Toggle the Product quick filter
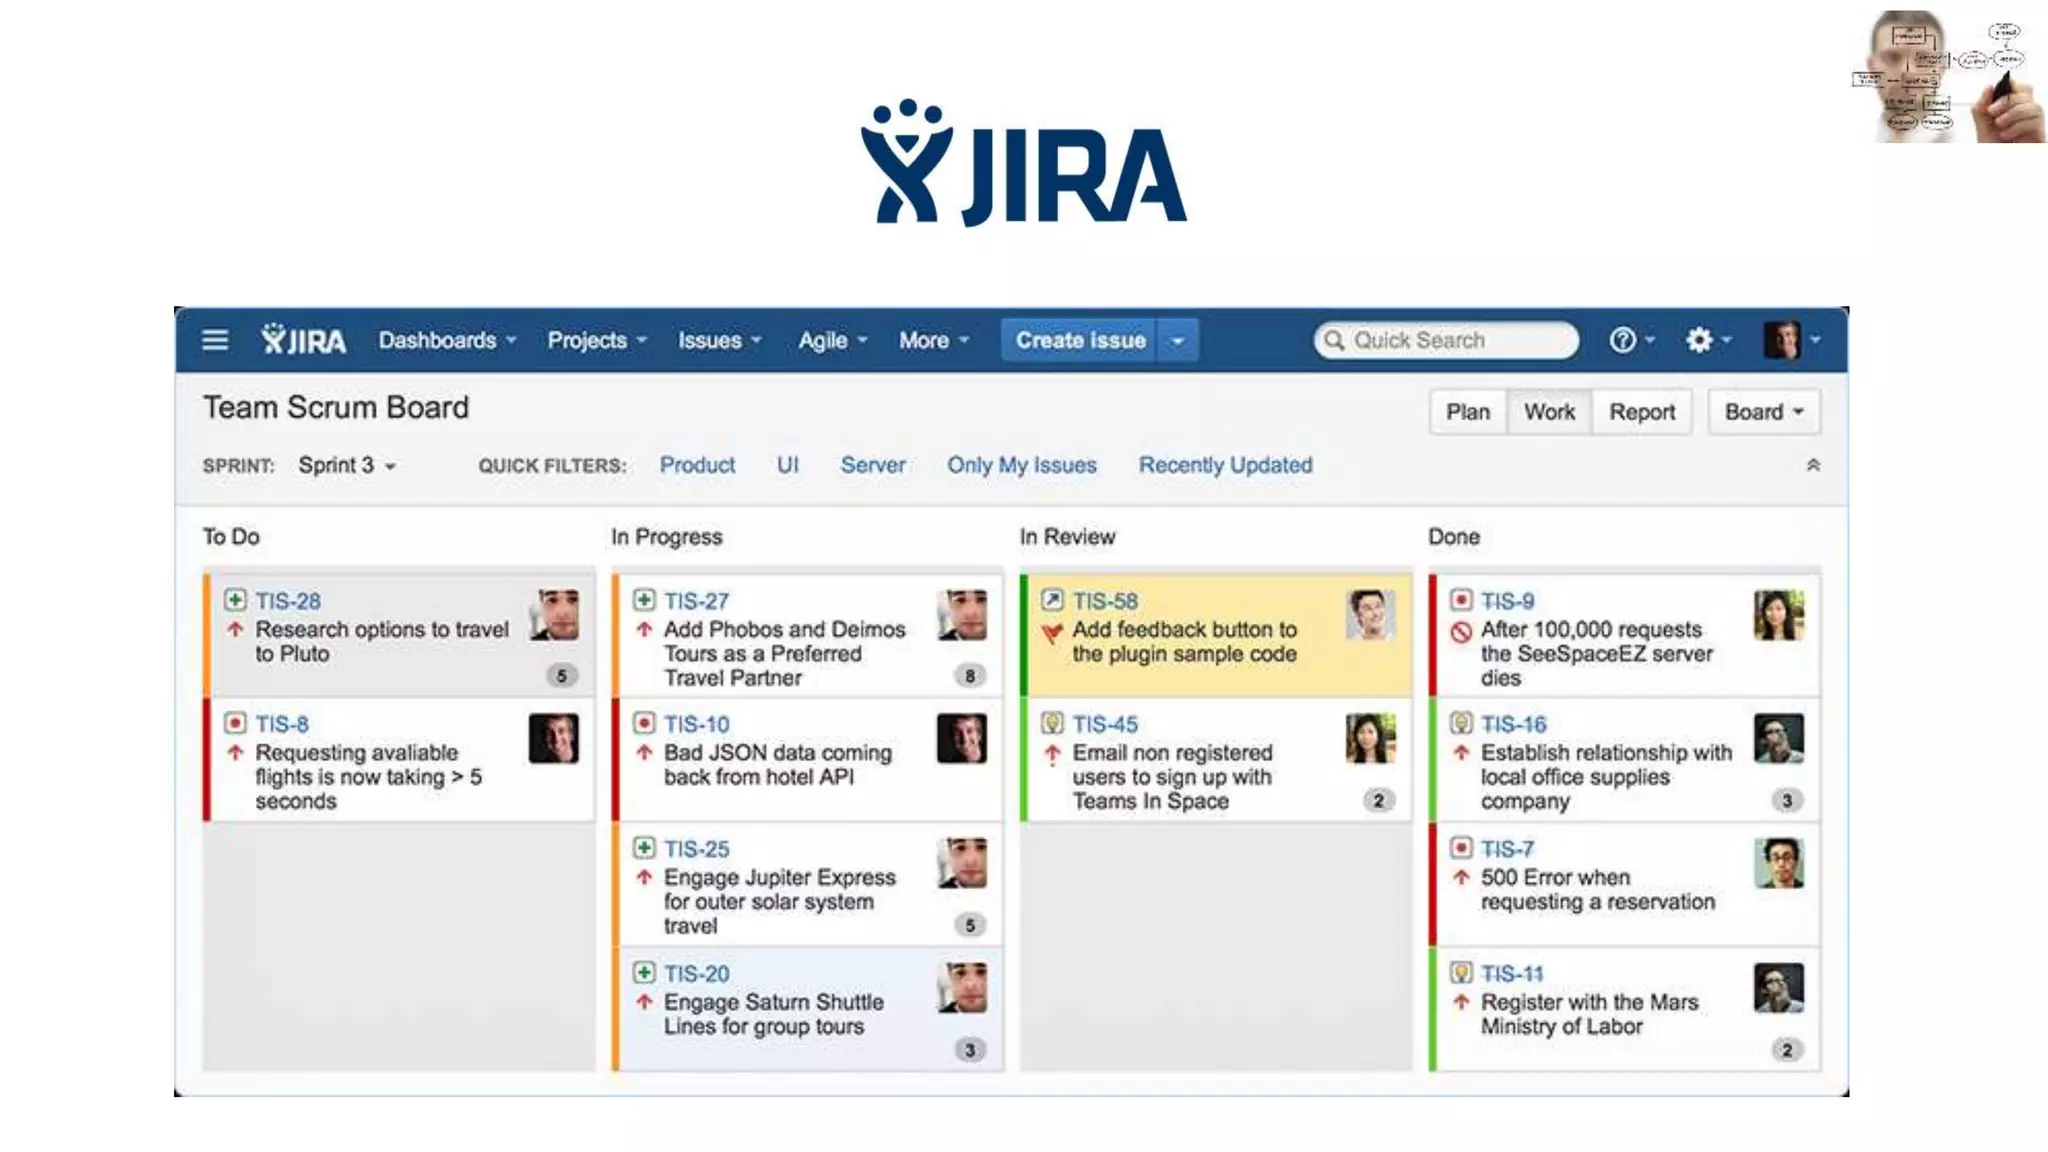This screenshot has width=2048, height=1152. click(697, 465)
